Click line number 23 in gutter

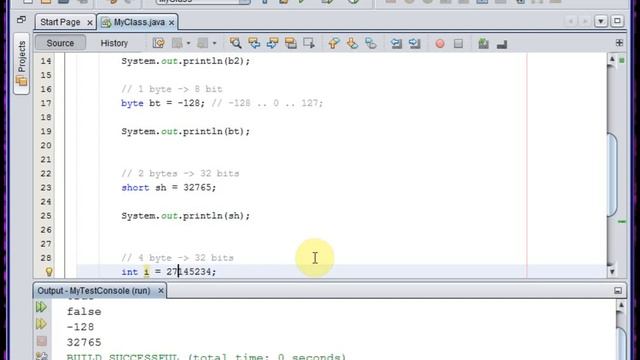(x=46, y=187)
